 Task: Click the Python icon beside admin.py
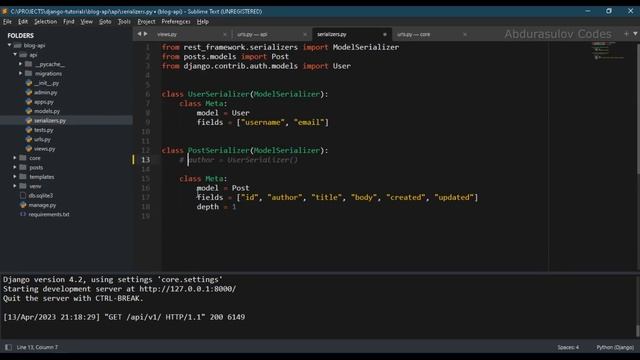tap(29, 92)
